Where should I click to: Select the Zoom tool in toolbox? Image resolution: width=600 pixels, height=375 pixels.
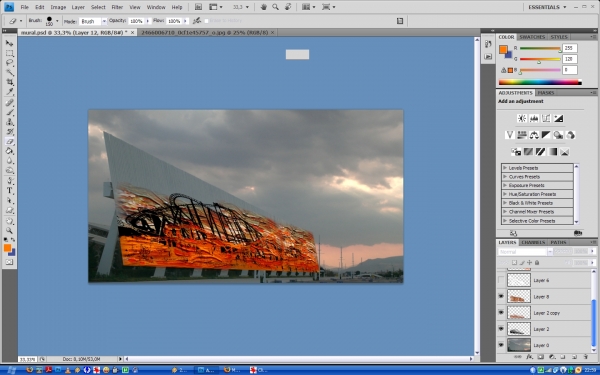coord(9,231)
